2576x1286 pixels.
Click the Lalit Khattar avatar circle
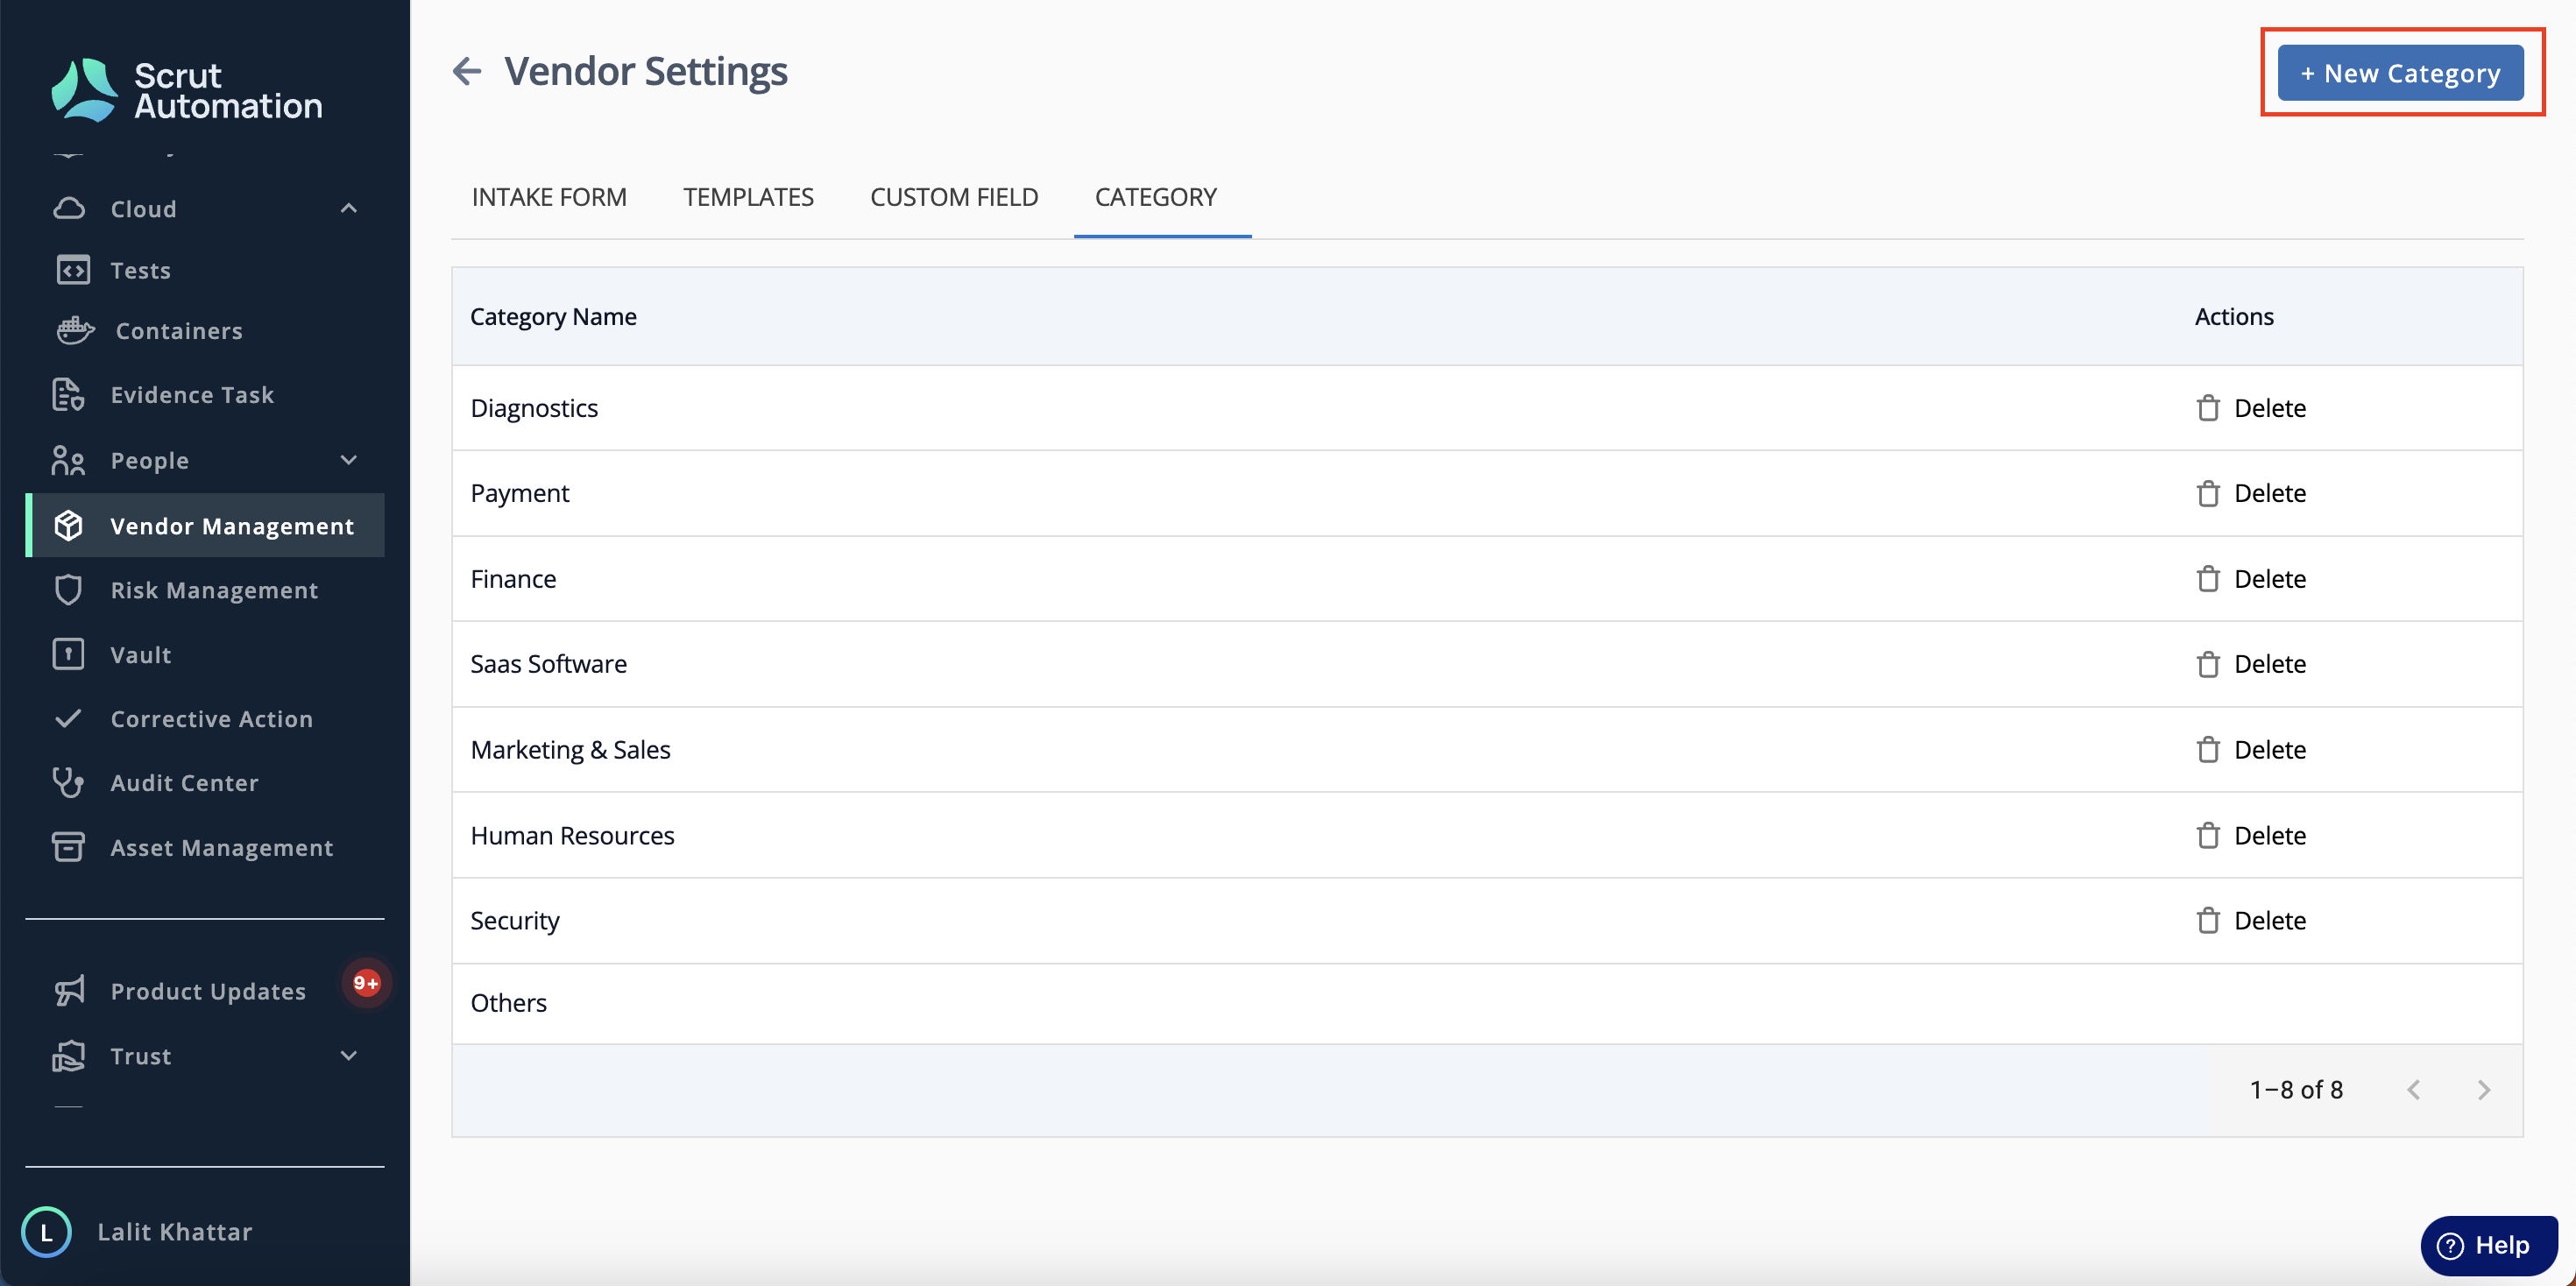(x=46, y=1232)
